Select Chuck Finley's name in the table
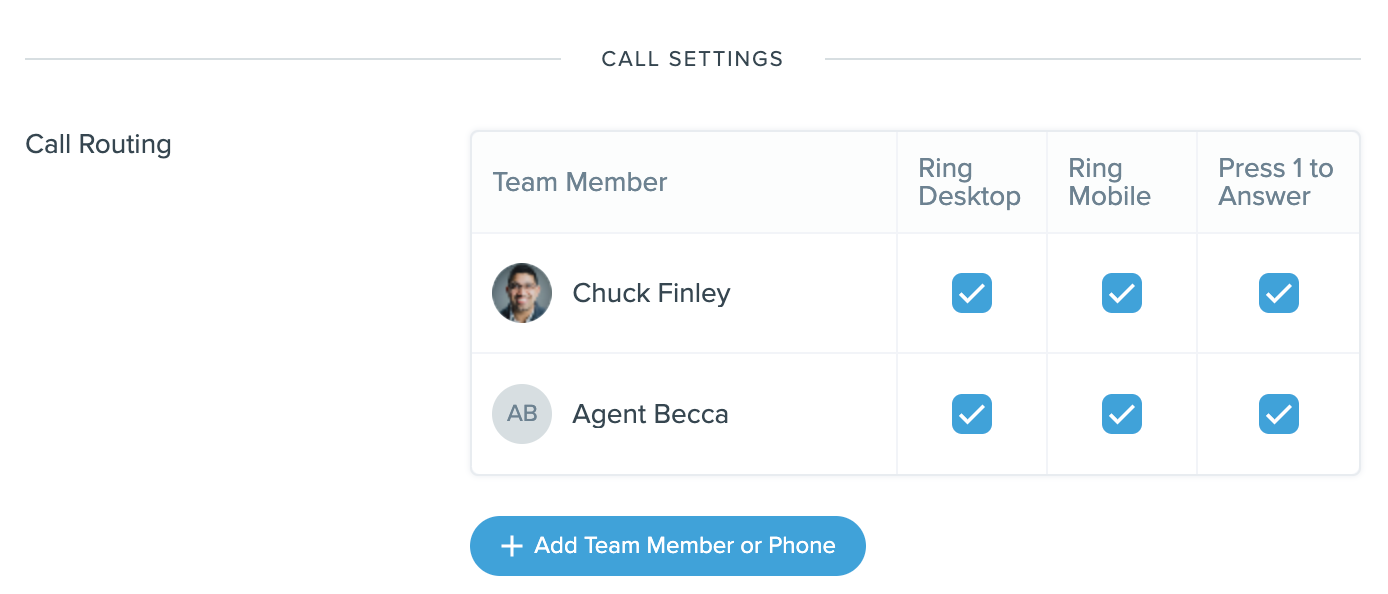This screenshot has height=594, width=1388. point(651,293)
